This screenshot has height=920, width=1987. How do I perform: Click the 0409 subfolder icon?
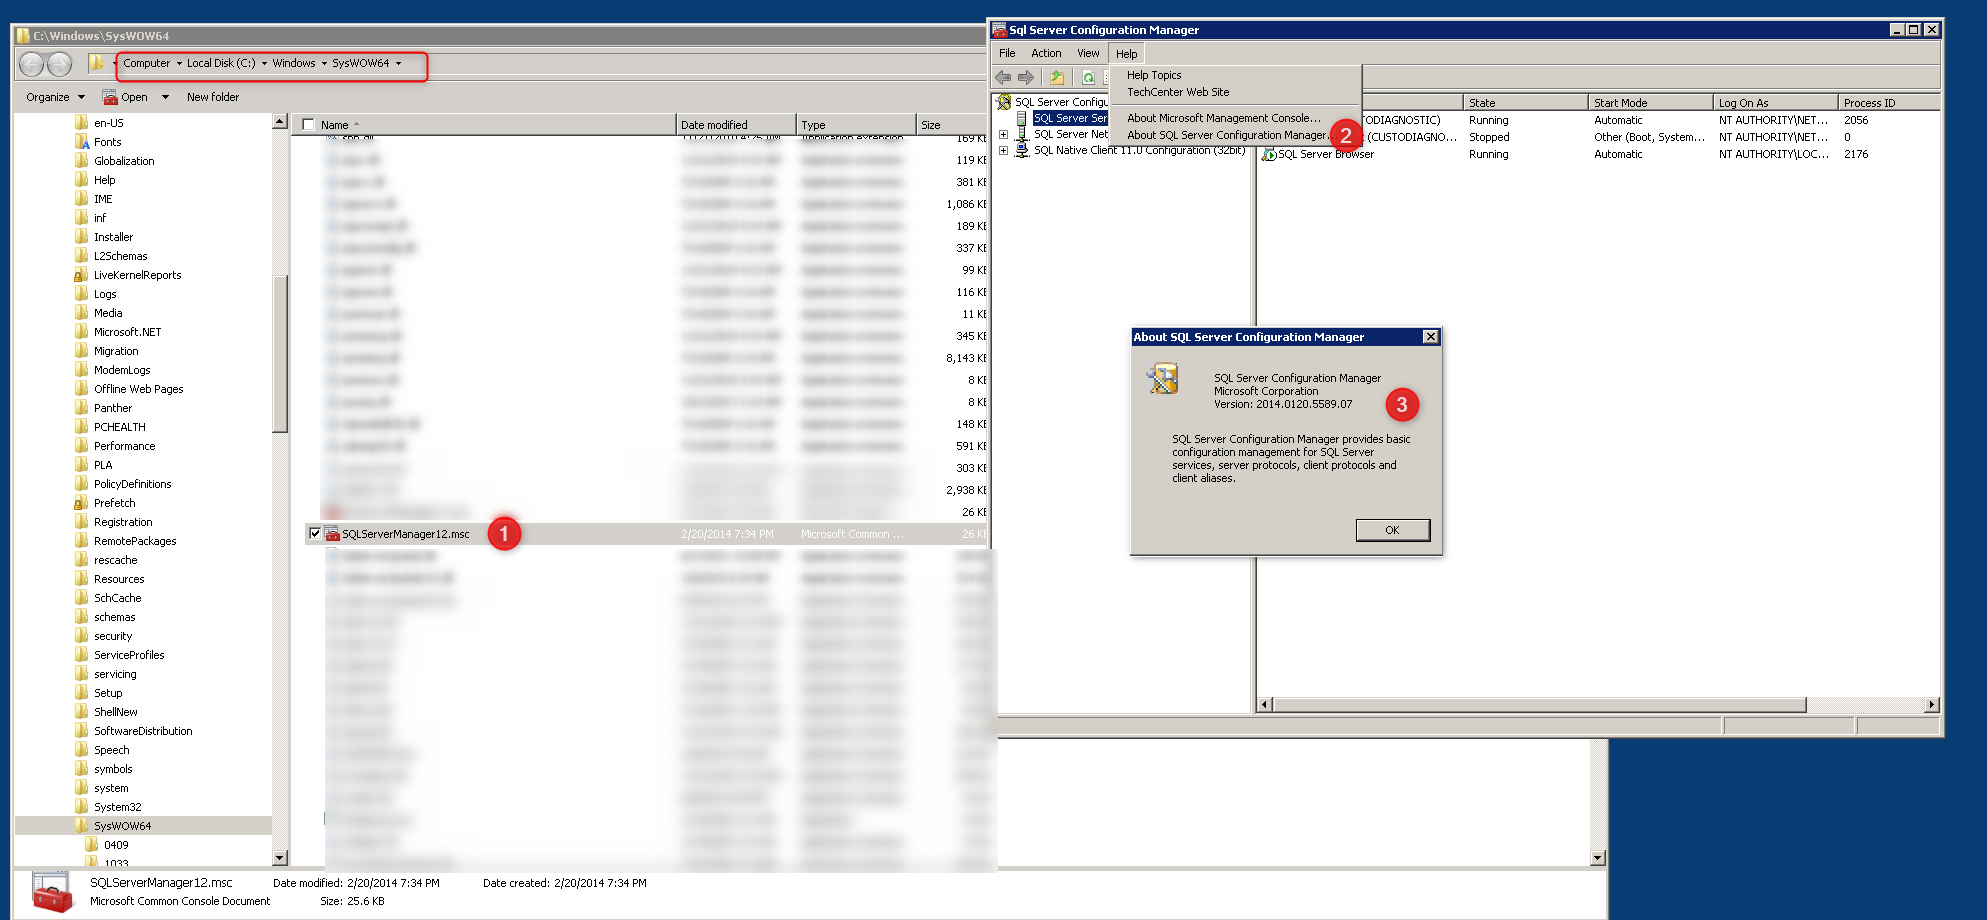pos(92,845)
